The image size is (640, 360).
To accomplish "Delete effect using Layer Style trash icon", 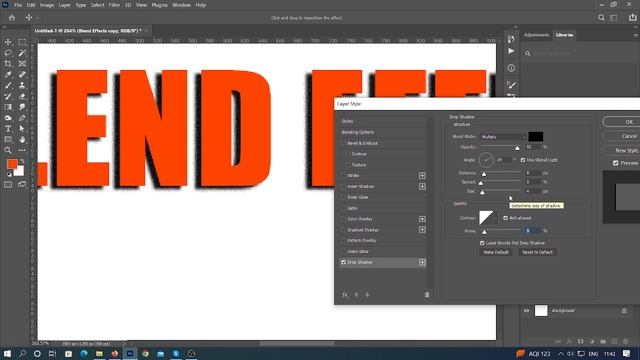I will pyautogui.click(x=427, y=295).
